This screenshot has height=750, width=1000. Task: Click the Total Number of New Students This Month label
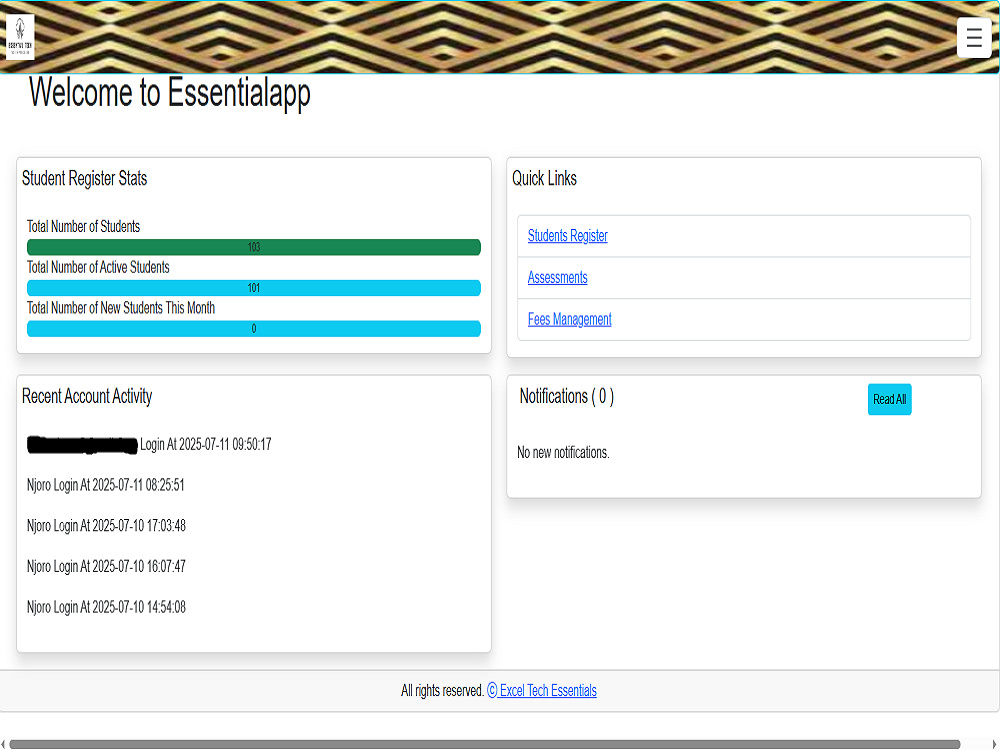(121, 309)
